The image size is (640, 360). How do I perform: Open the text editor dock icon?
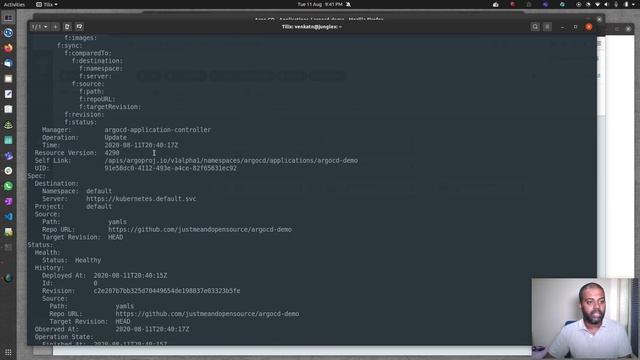click(8, 94)
